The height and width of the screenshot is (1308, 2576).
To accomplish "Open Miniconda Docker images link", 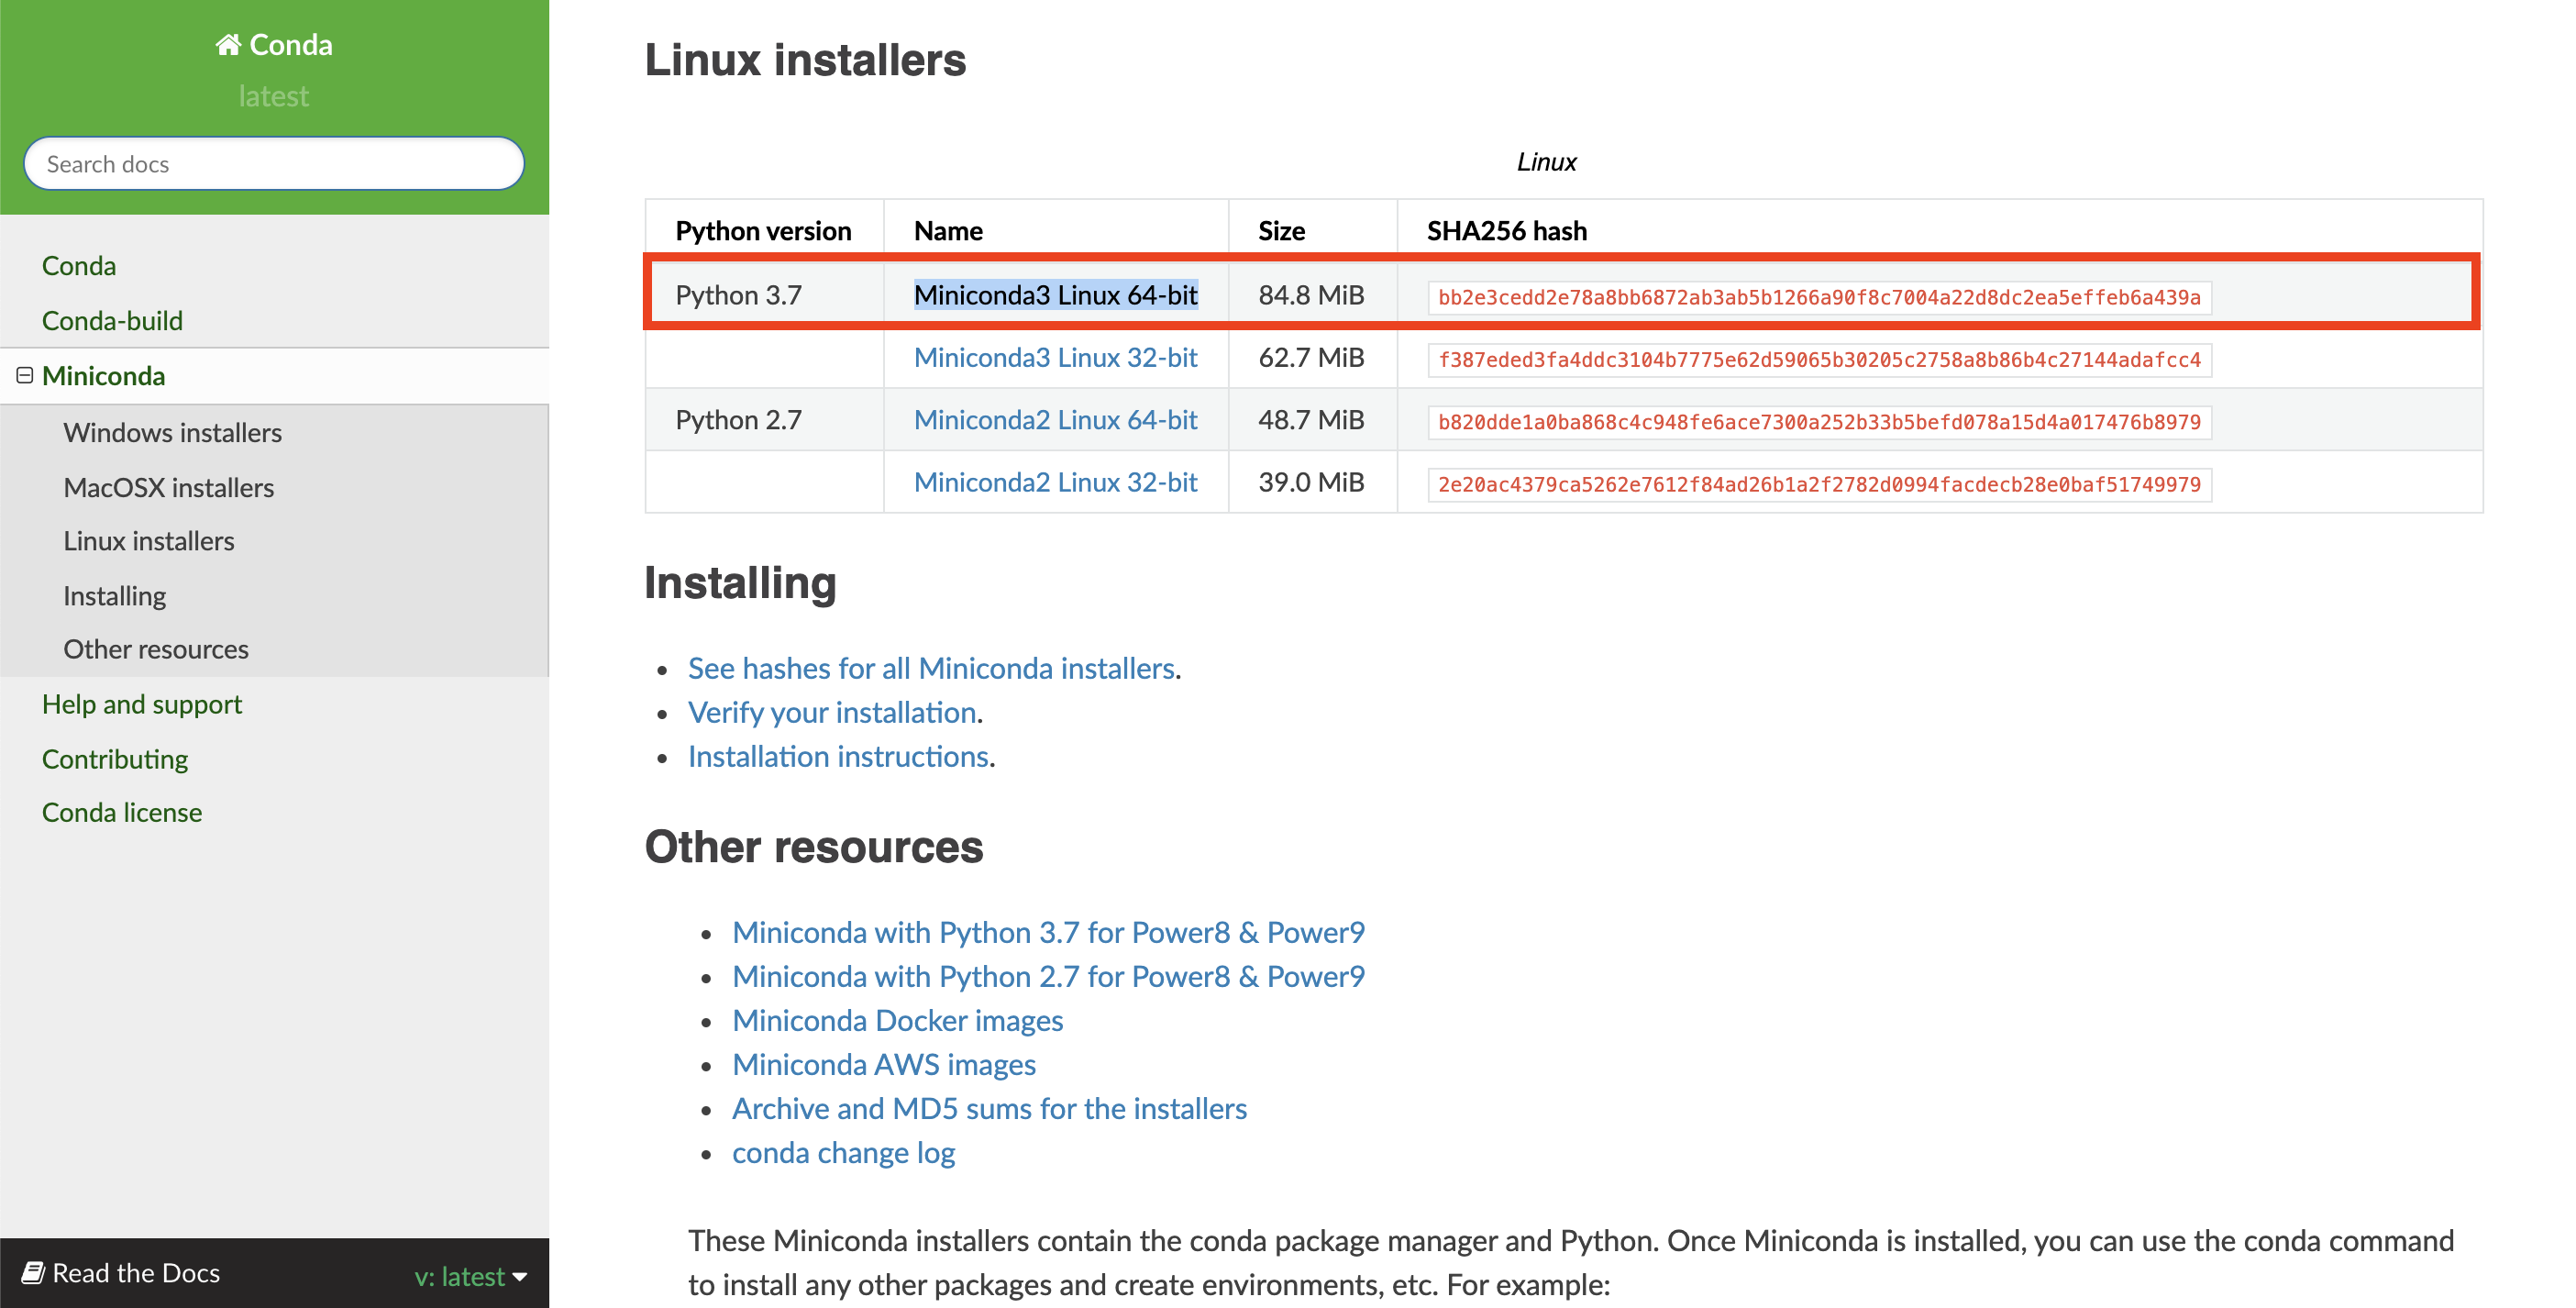I will [897, 1020].
